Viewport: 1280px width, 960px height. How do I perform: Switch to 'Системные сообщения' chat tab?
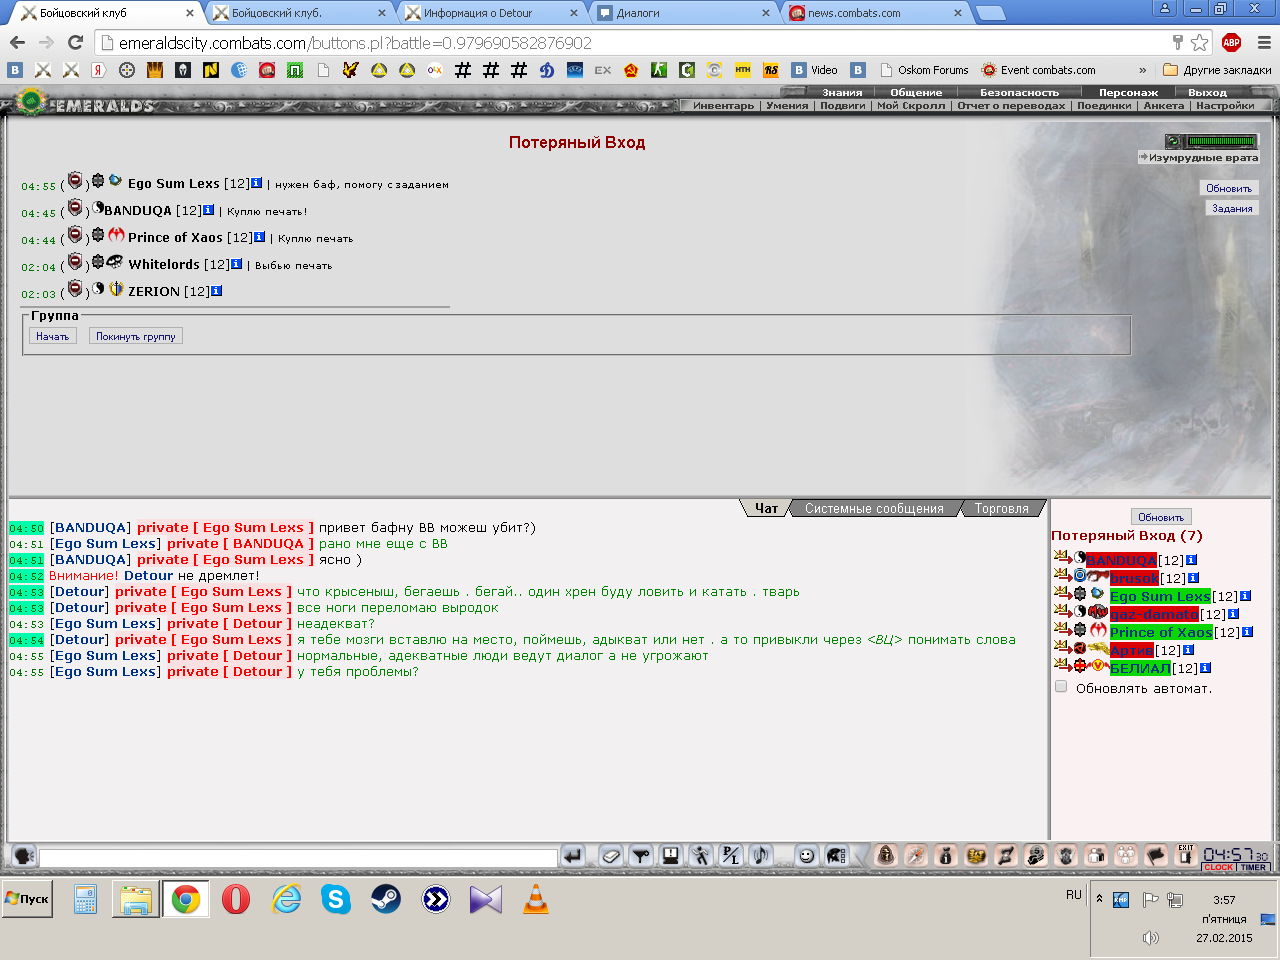click(874, 508)
